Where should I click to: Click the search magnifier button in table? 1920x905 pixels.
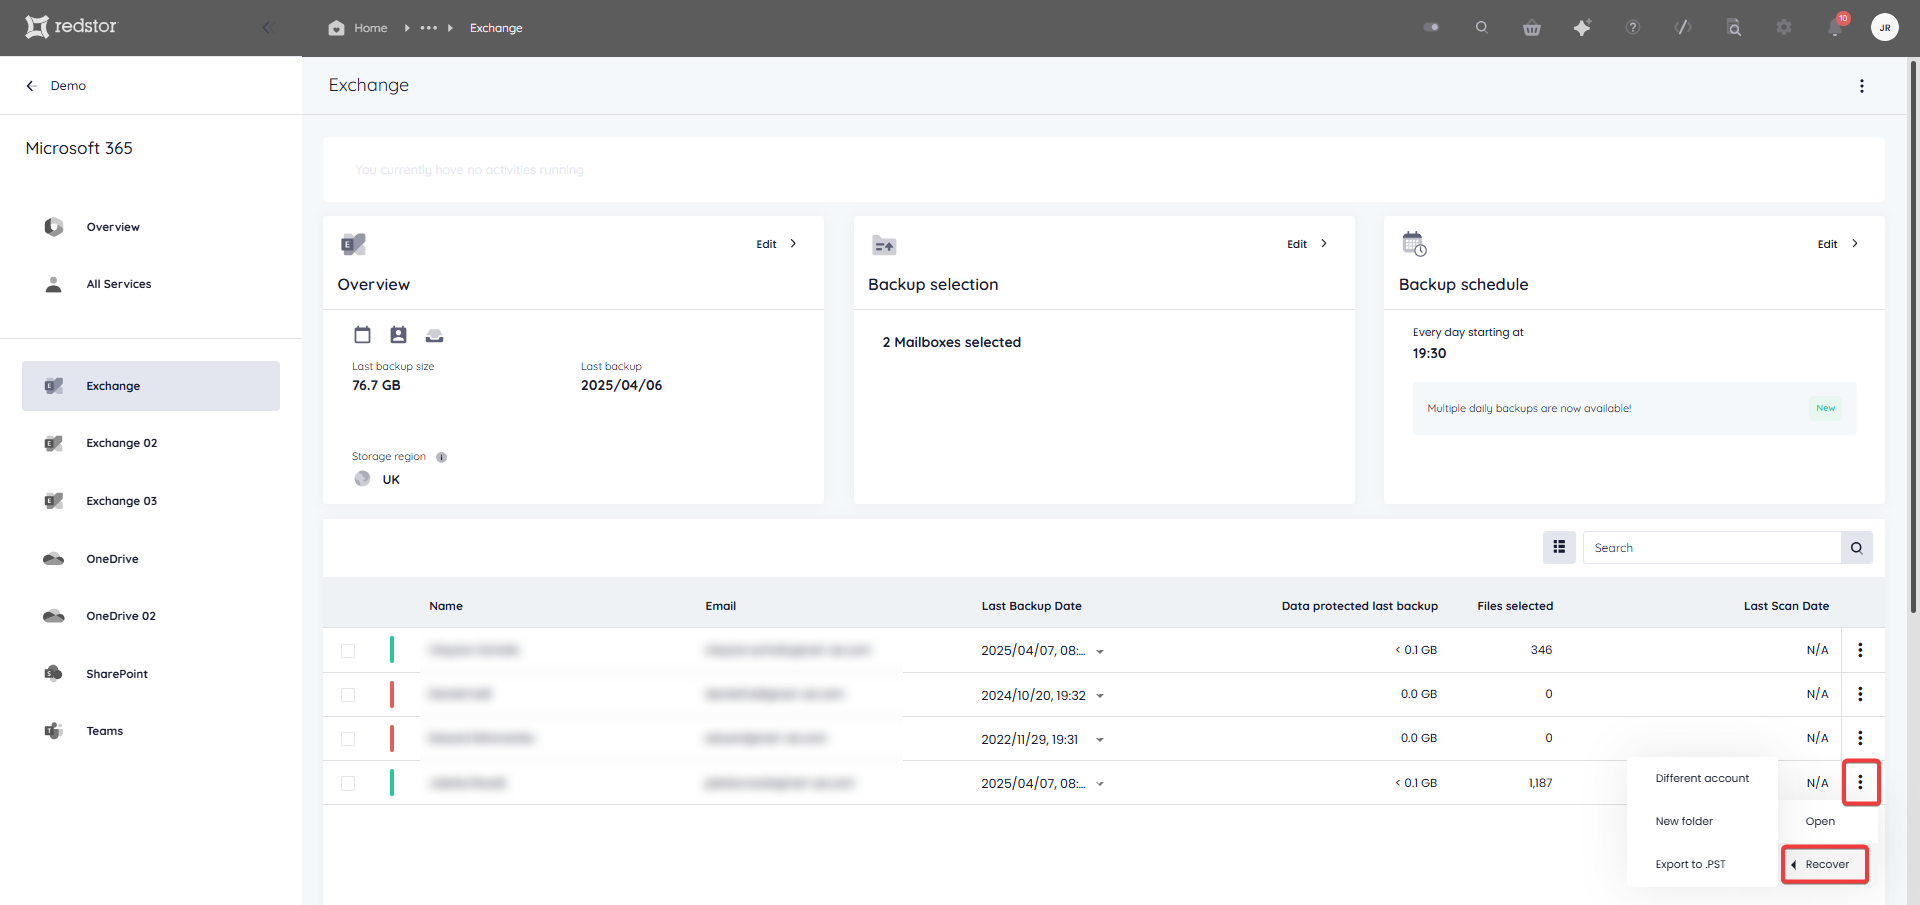pos(1857,548)
